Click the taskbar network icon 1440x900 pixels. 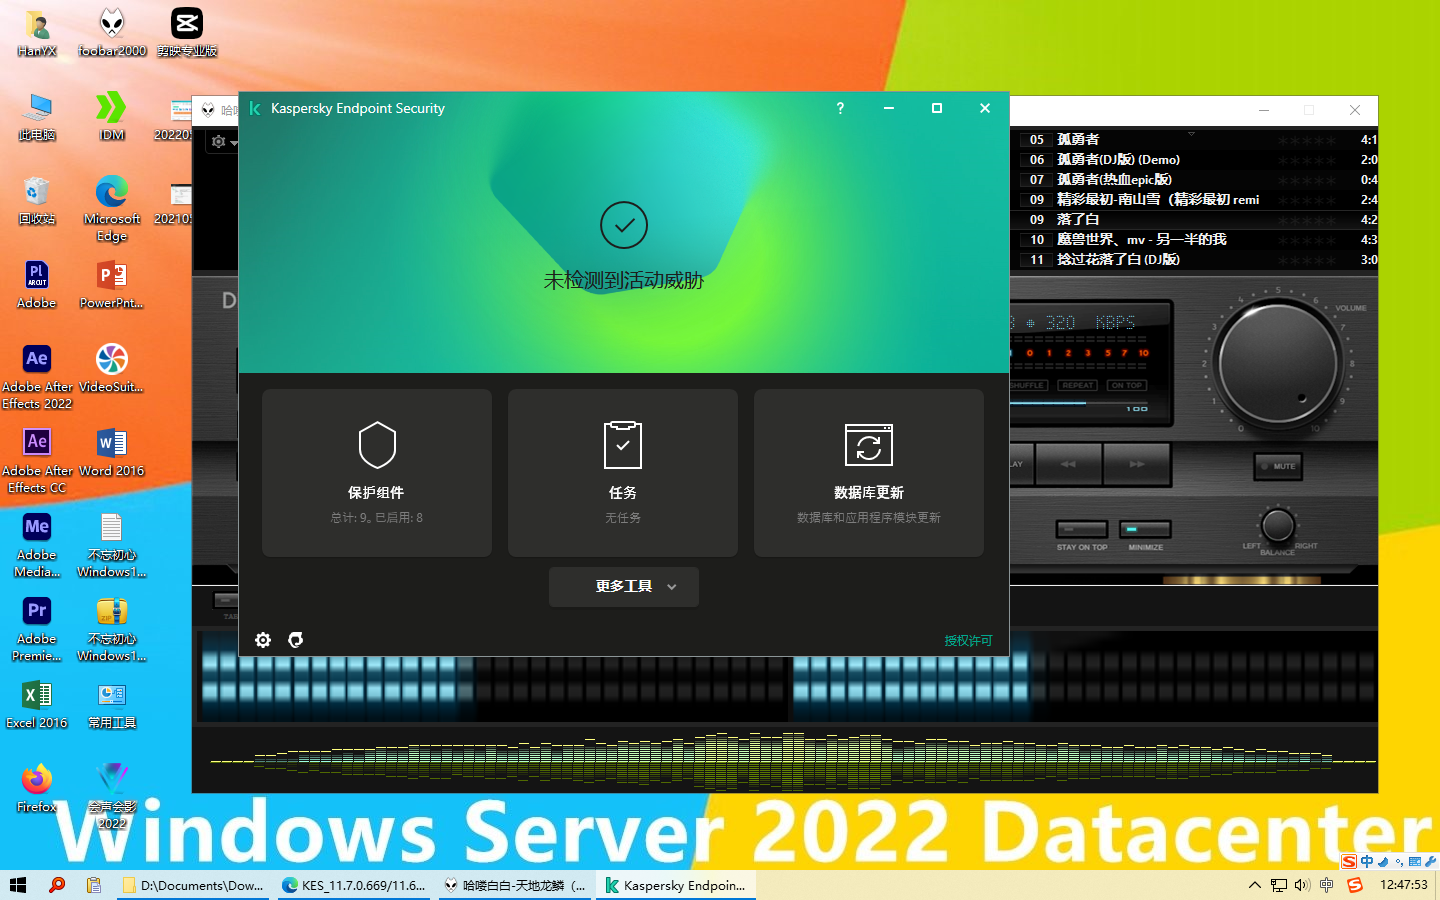tap(1279, 885)
